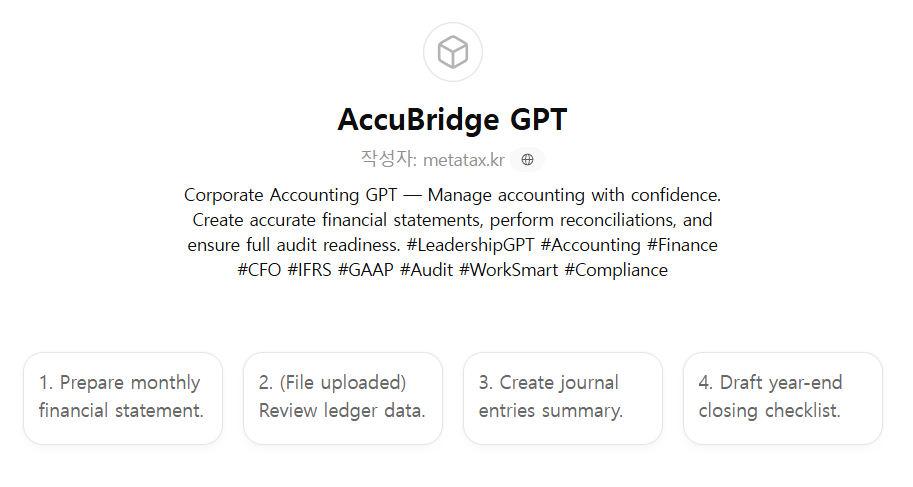Click the #Compliance hashtag
This screenshot has height=487, width=913.
pos(616,270)
